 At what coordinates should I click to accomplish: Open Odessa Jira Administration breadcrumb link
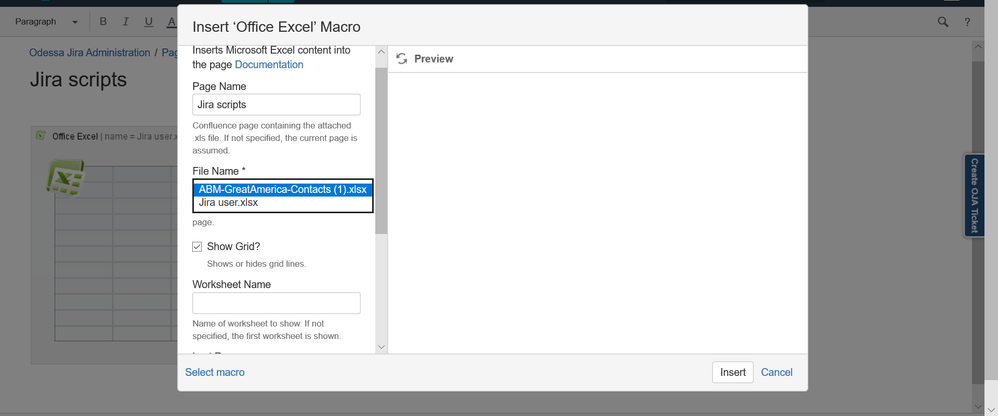coord(90,53)
